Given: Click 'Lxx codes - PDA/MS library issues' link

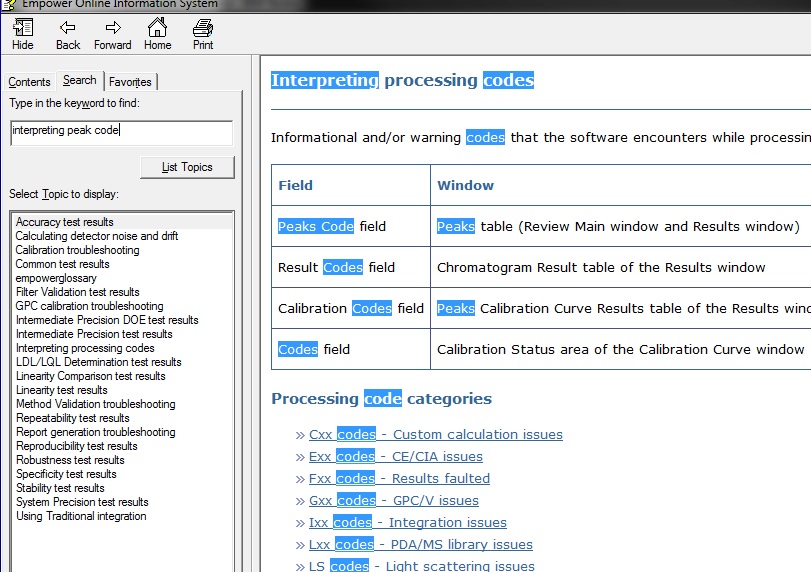Looking at the screenshot, I should pyautogui.click(x=421, y=544).
